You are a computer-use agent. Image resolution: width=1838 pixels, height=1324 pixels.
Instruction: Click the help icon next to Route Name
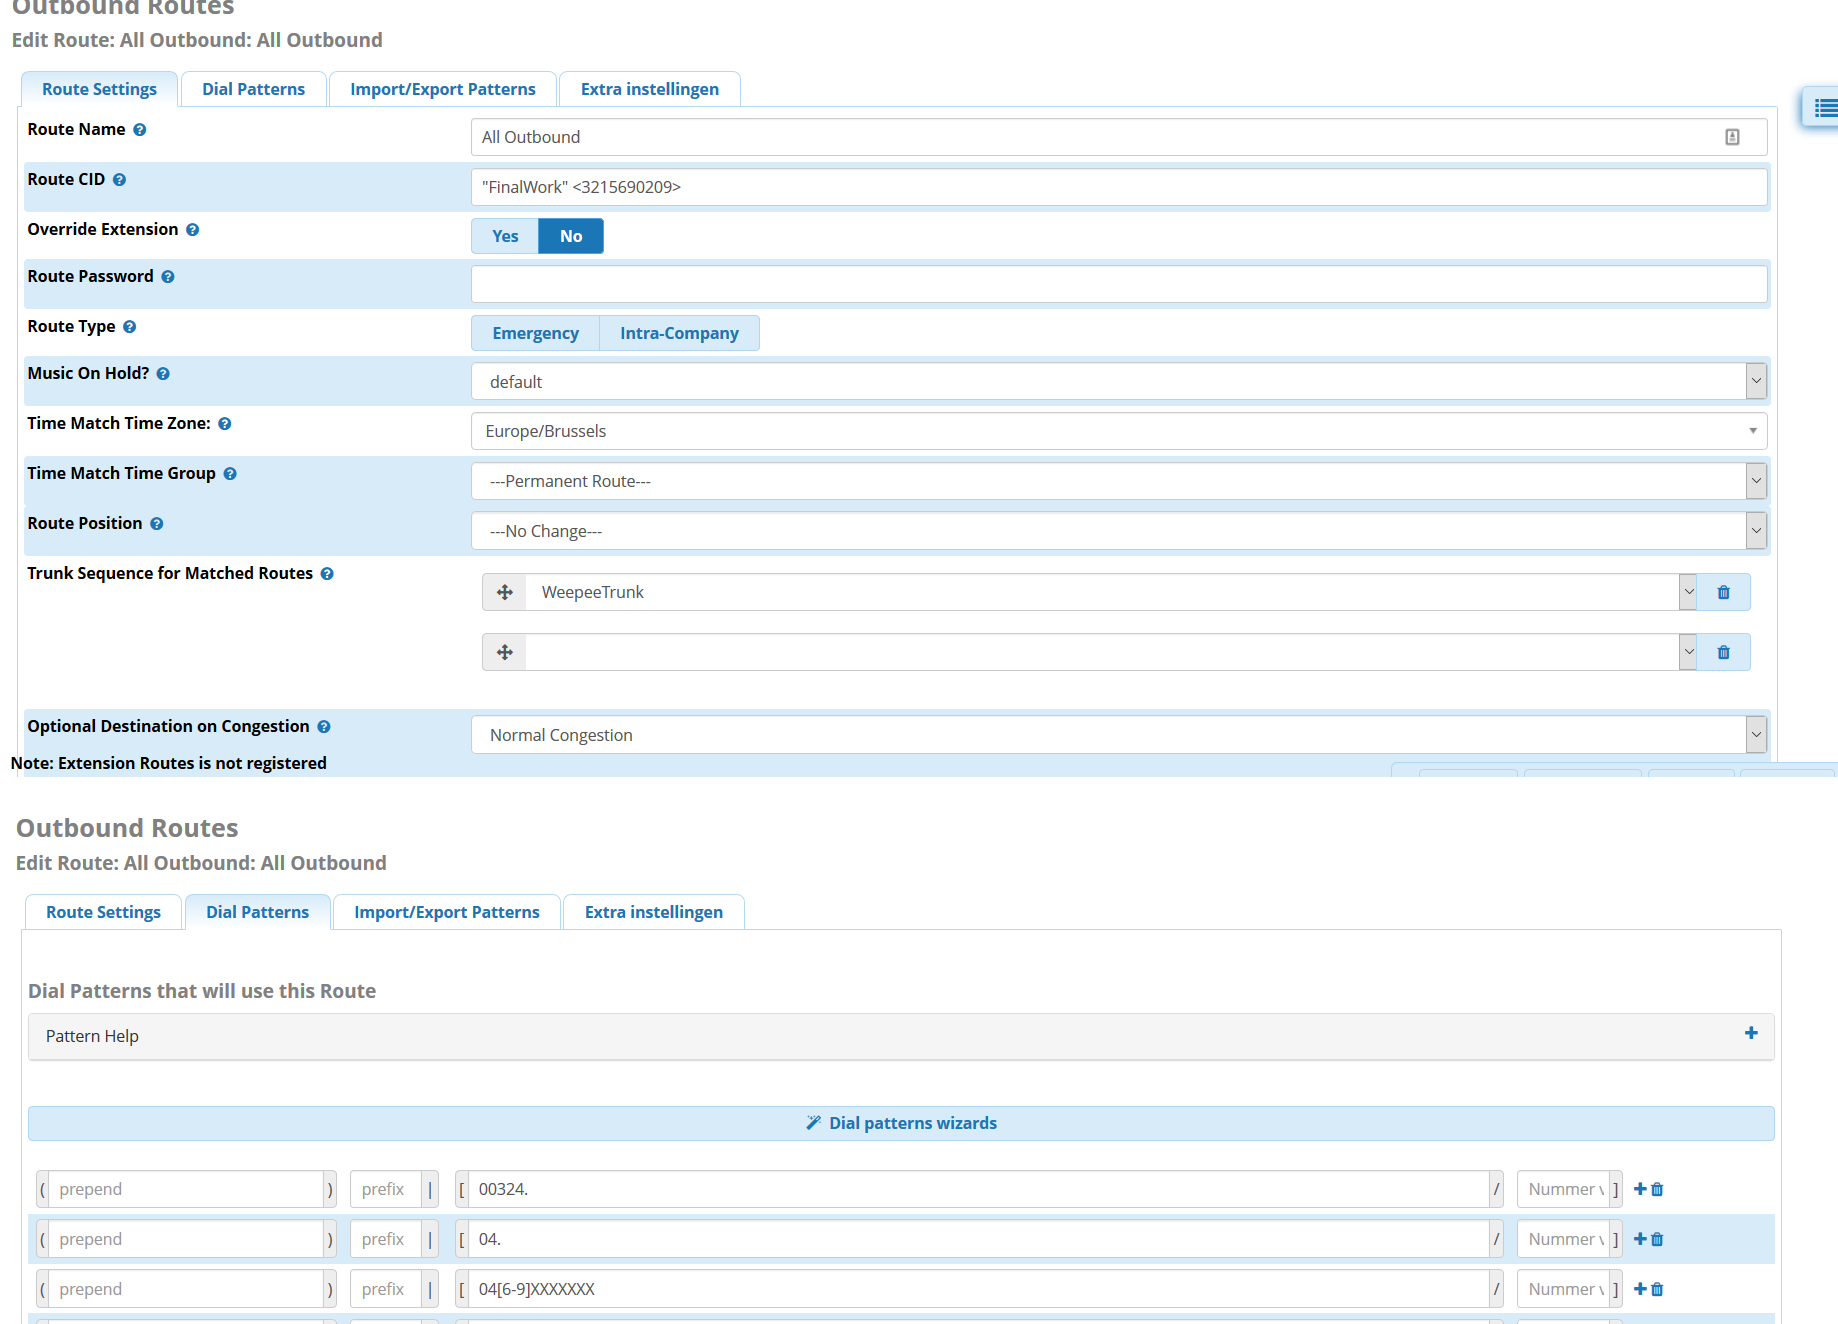pyautogui.click(x=140, y=130)
